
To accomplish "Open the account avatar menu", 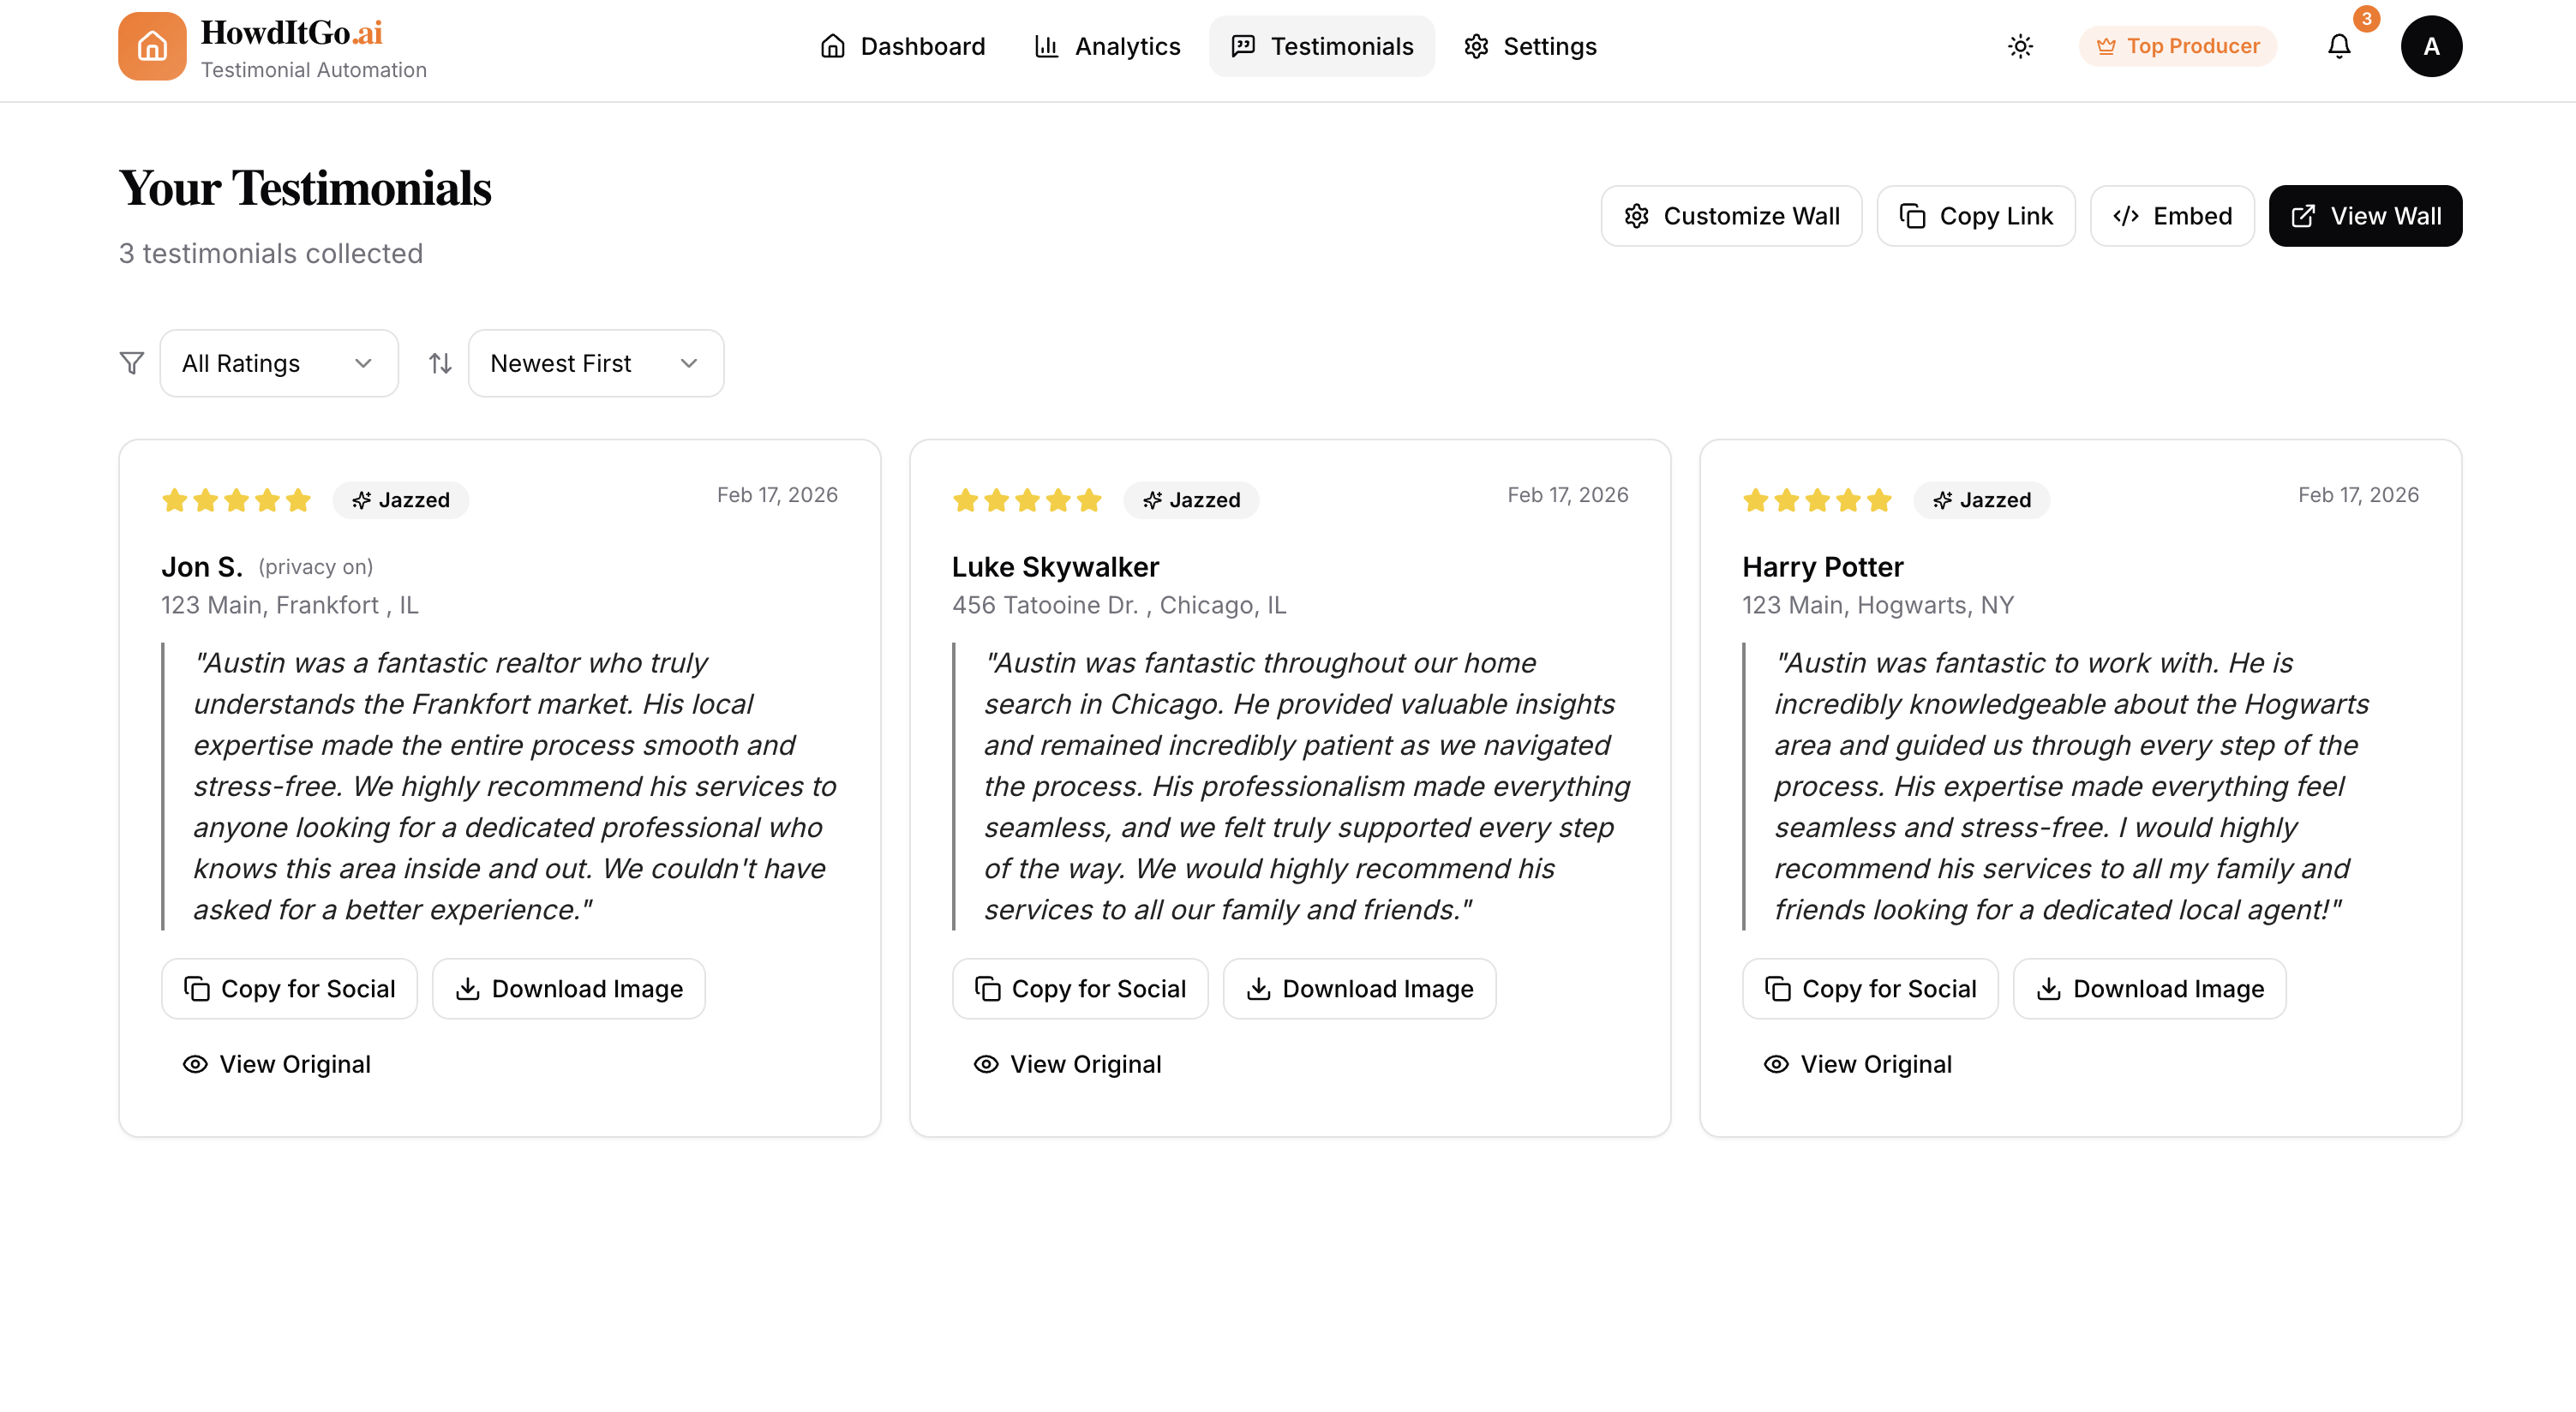I will pyautogui.click(x=2432, y=46).
